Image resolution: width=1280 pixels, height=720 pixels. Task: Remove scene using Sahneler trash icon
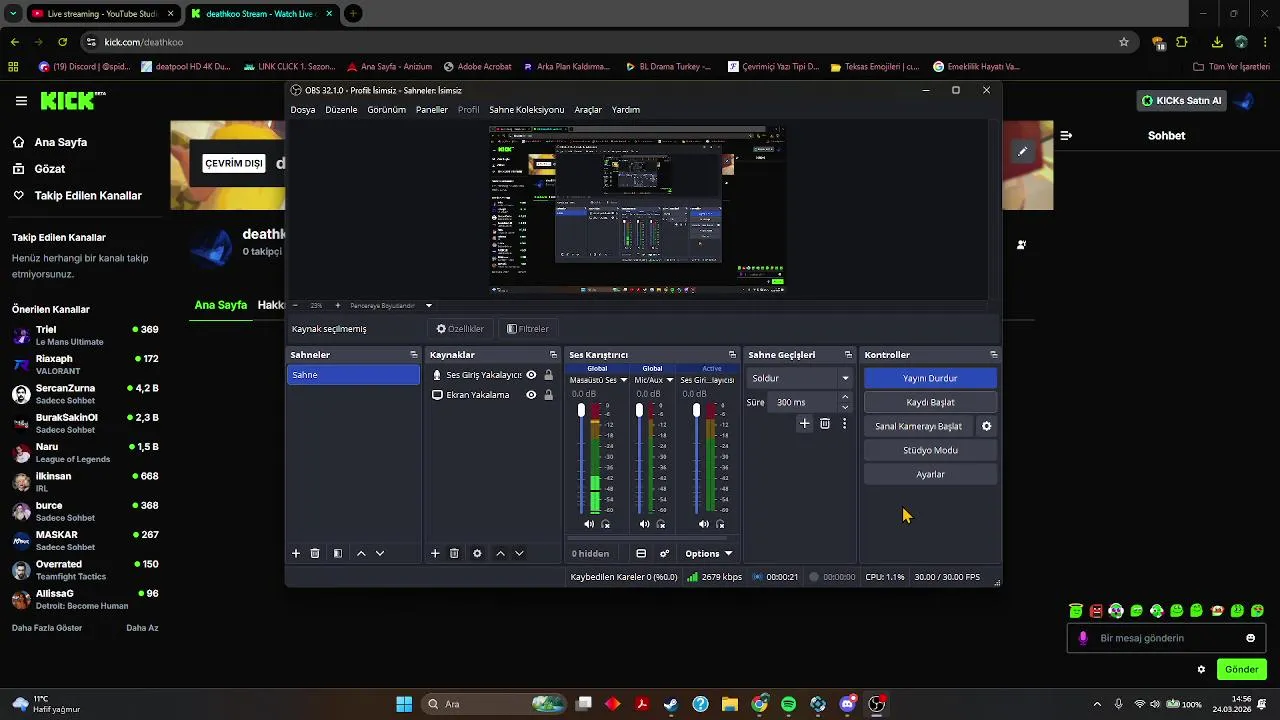coord(315,553)
